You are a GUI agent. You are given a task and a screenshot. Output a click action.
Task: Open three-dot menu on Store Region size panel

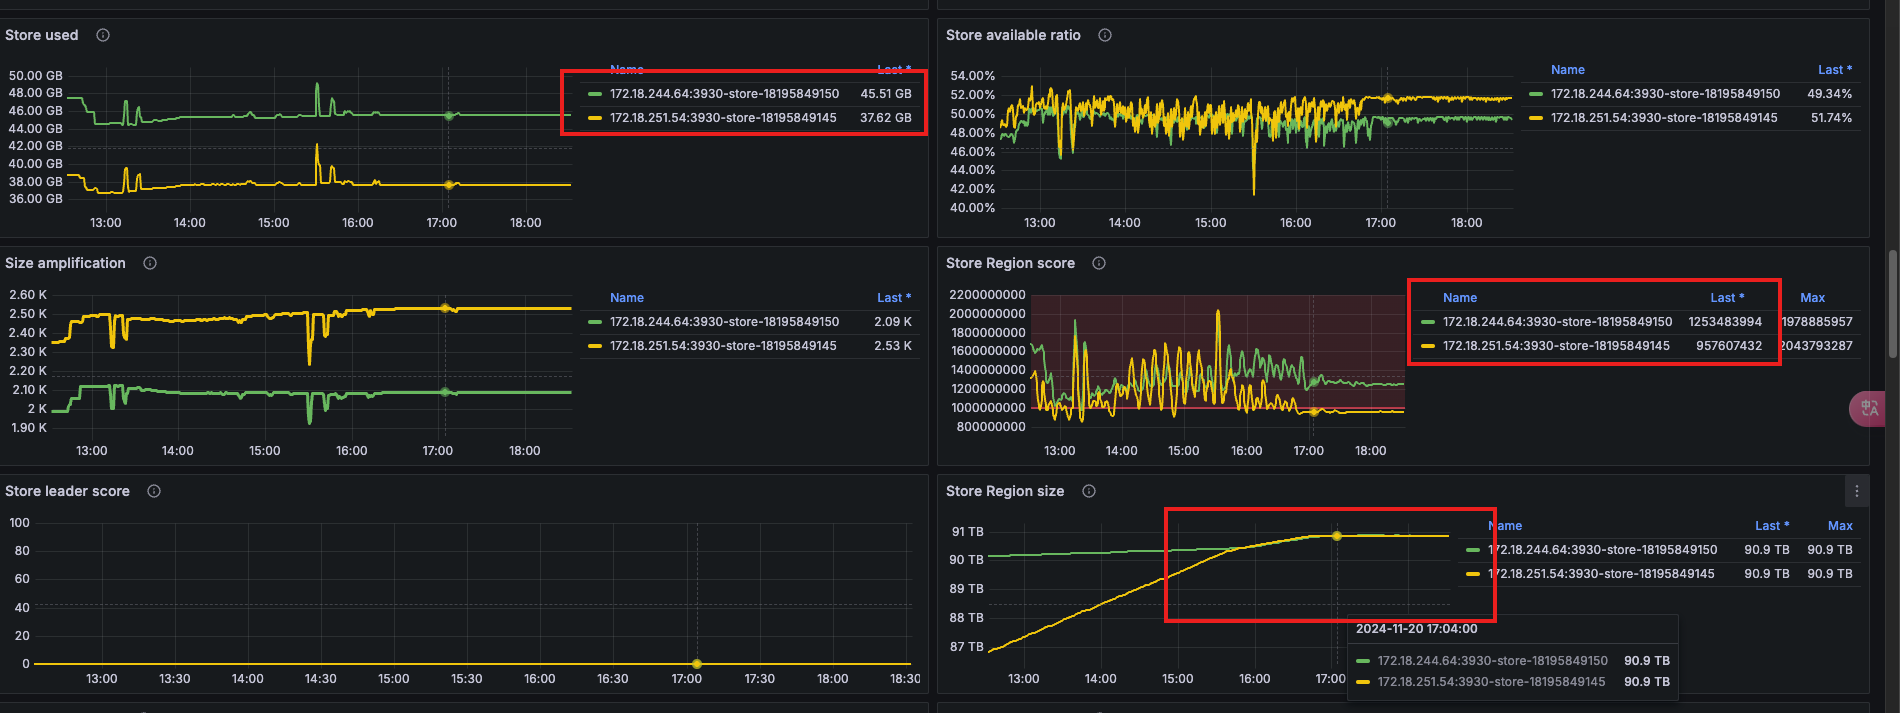[1857, 491]
